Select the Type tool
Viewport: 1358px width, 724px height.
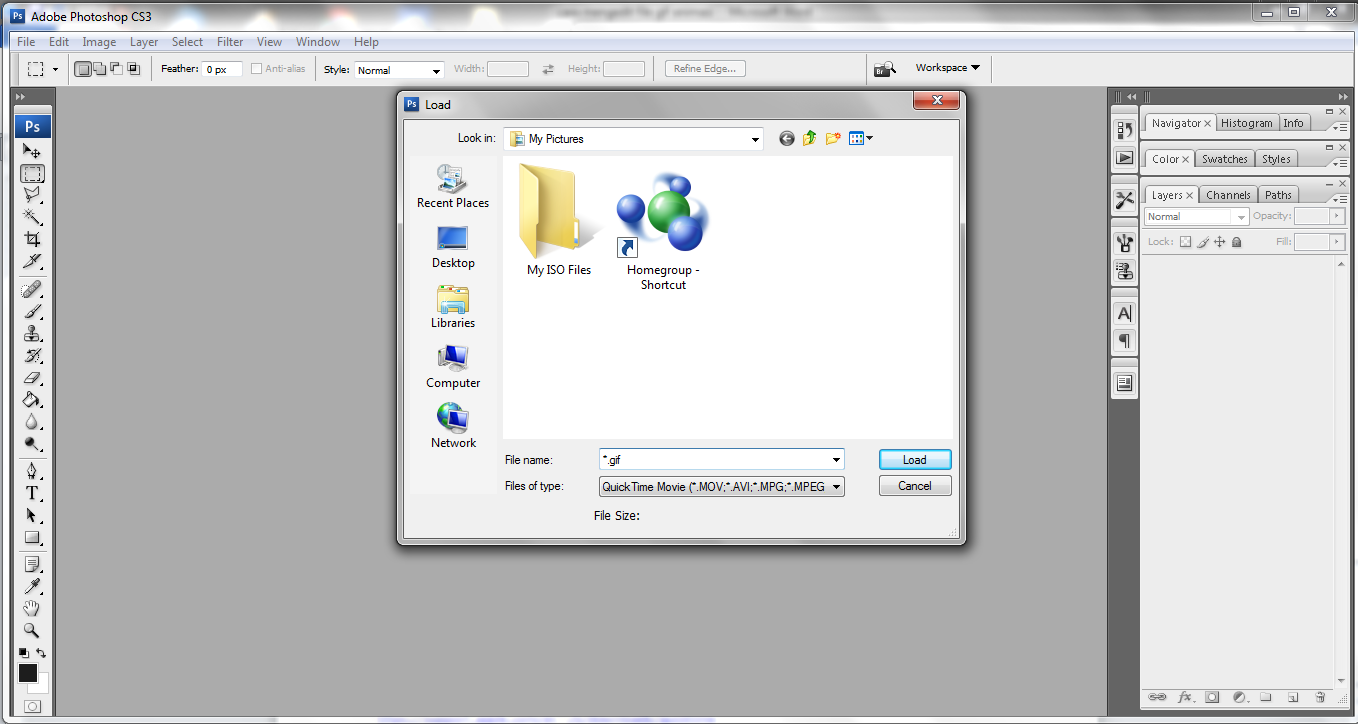[x=32, y=493]
